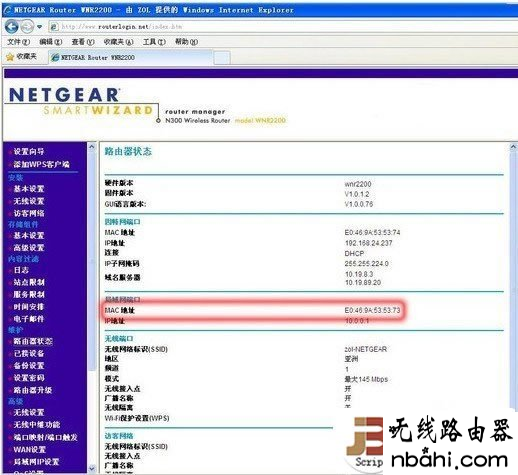This screenshot has width=518, height=475.
Task: Open WAN设置 in sidebar
Action: pyautogui.click(x=29, y=449)
